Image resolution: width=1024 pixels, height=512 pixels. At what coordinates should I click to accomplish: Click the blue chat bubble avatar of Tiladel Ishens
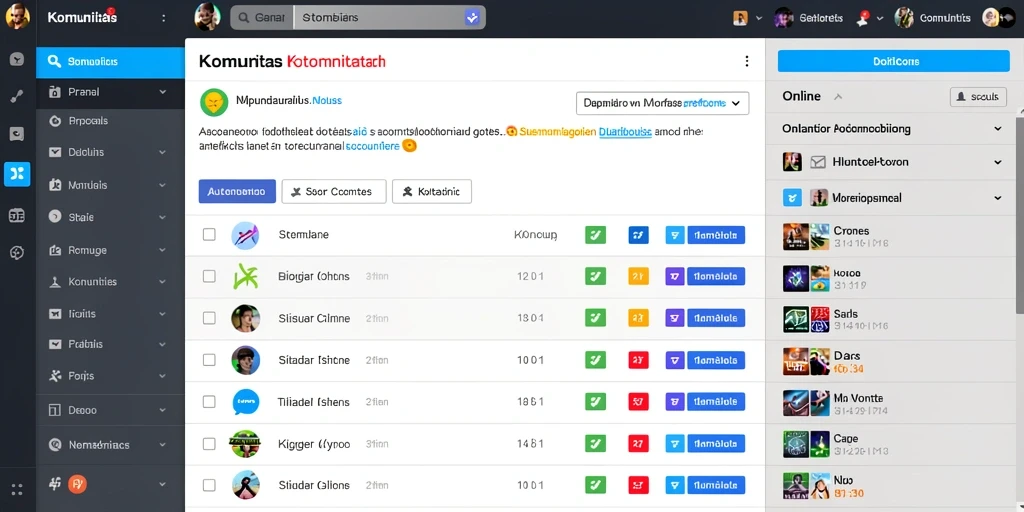pos(246,402)
